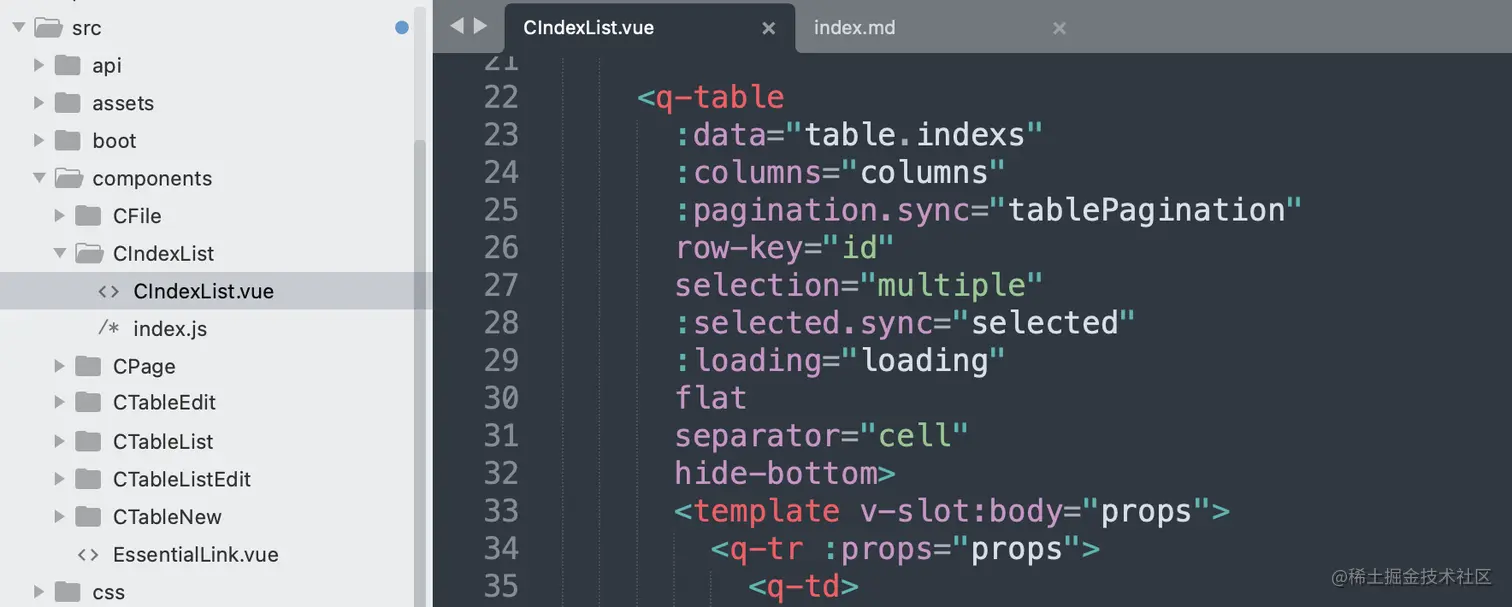1512x607 pixels.
Task: Expand the CTableList folder arrow
Action: [x=60, y=441]
